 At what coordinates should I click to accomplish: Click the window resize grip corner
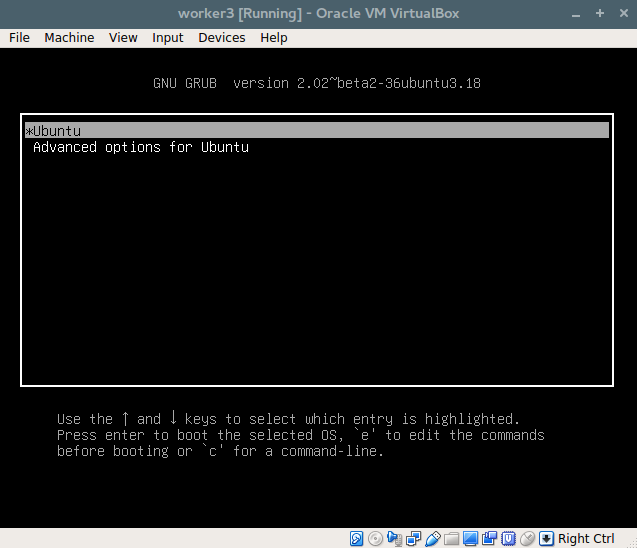633,544
